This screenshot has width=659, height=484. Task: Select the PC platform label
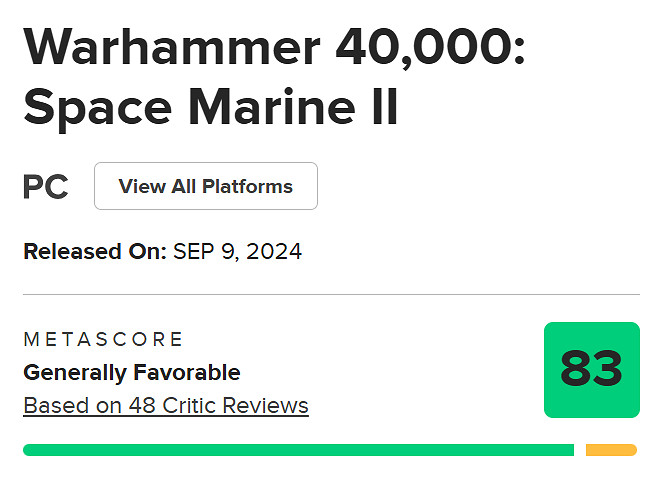(x=46, y=187)
